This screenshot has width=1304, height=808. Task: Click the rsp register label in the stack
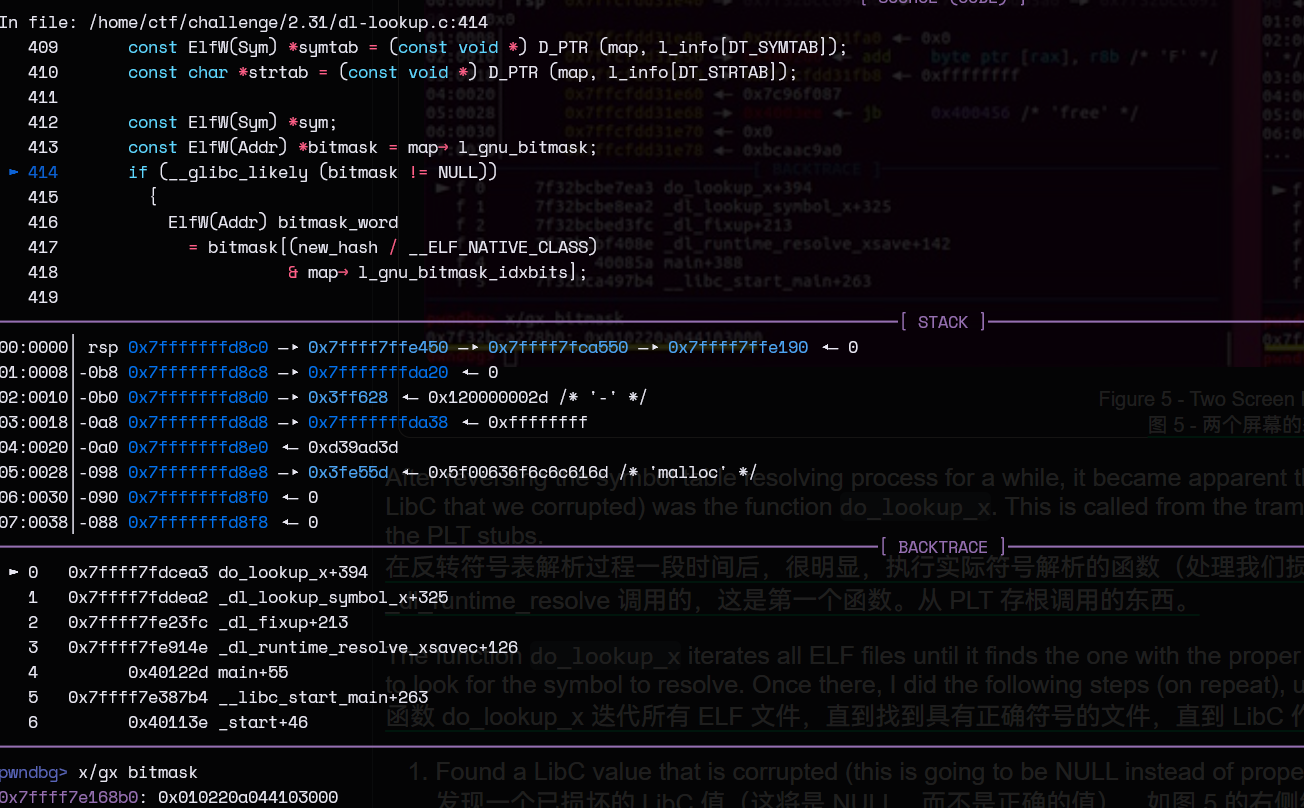coord(103,347)
